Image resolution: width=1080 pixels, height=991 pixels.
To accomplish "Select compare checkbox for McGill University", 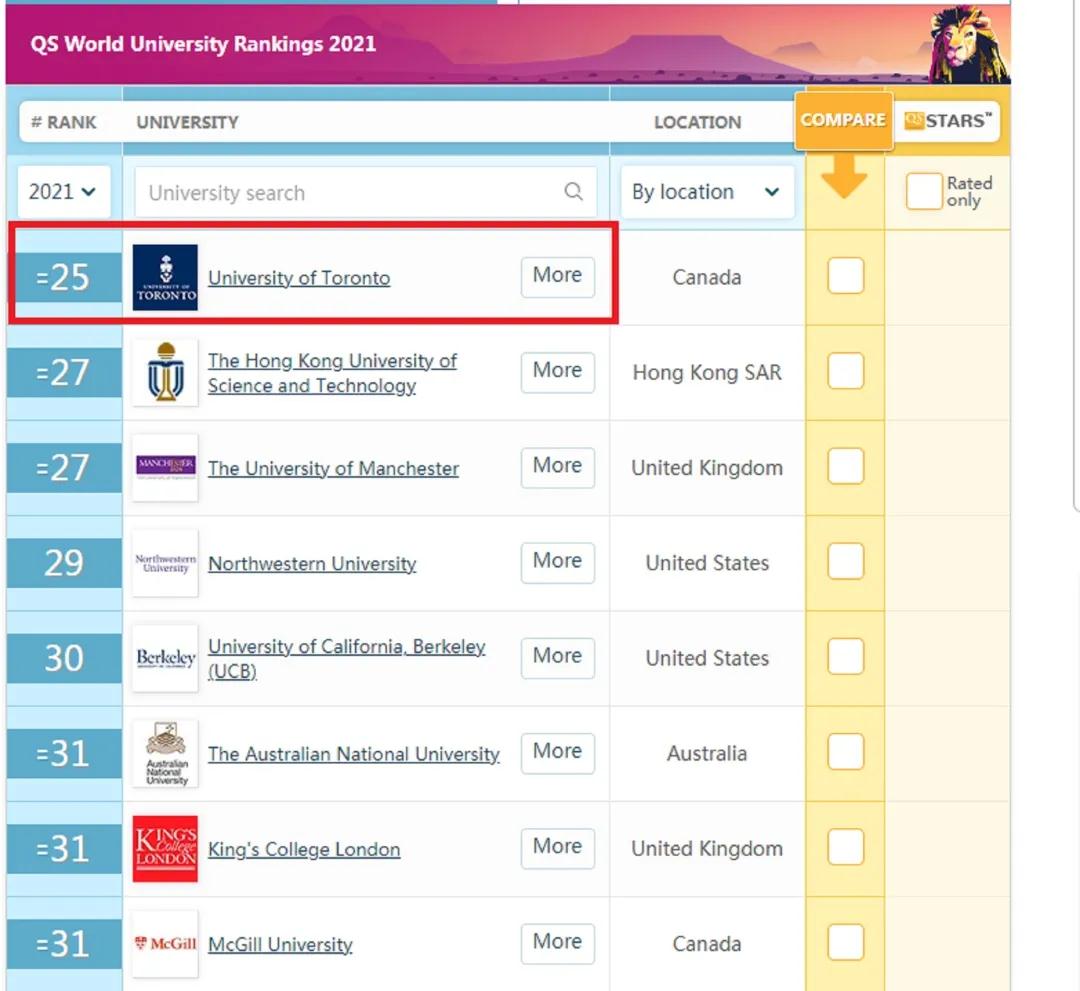I will click(x=845, y=943).
